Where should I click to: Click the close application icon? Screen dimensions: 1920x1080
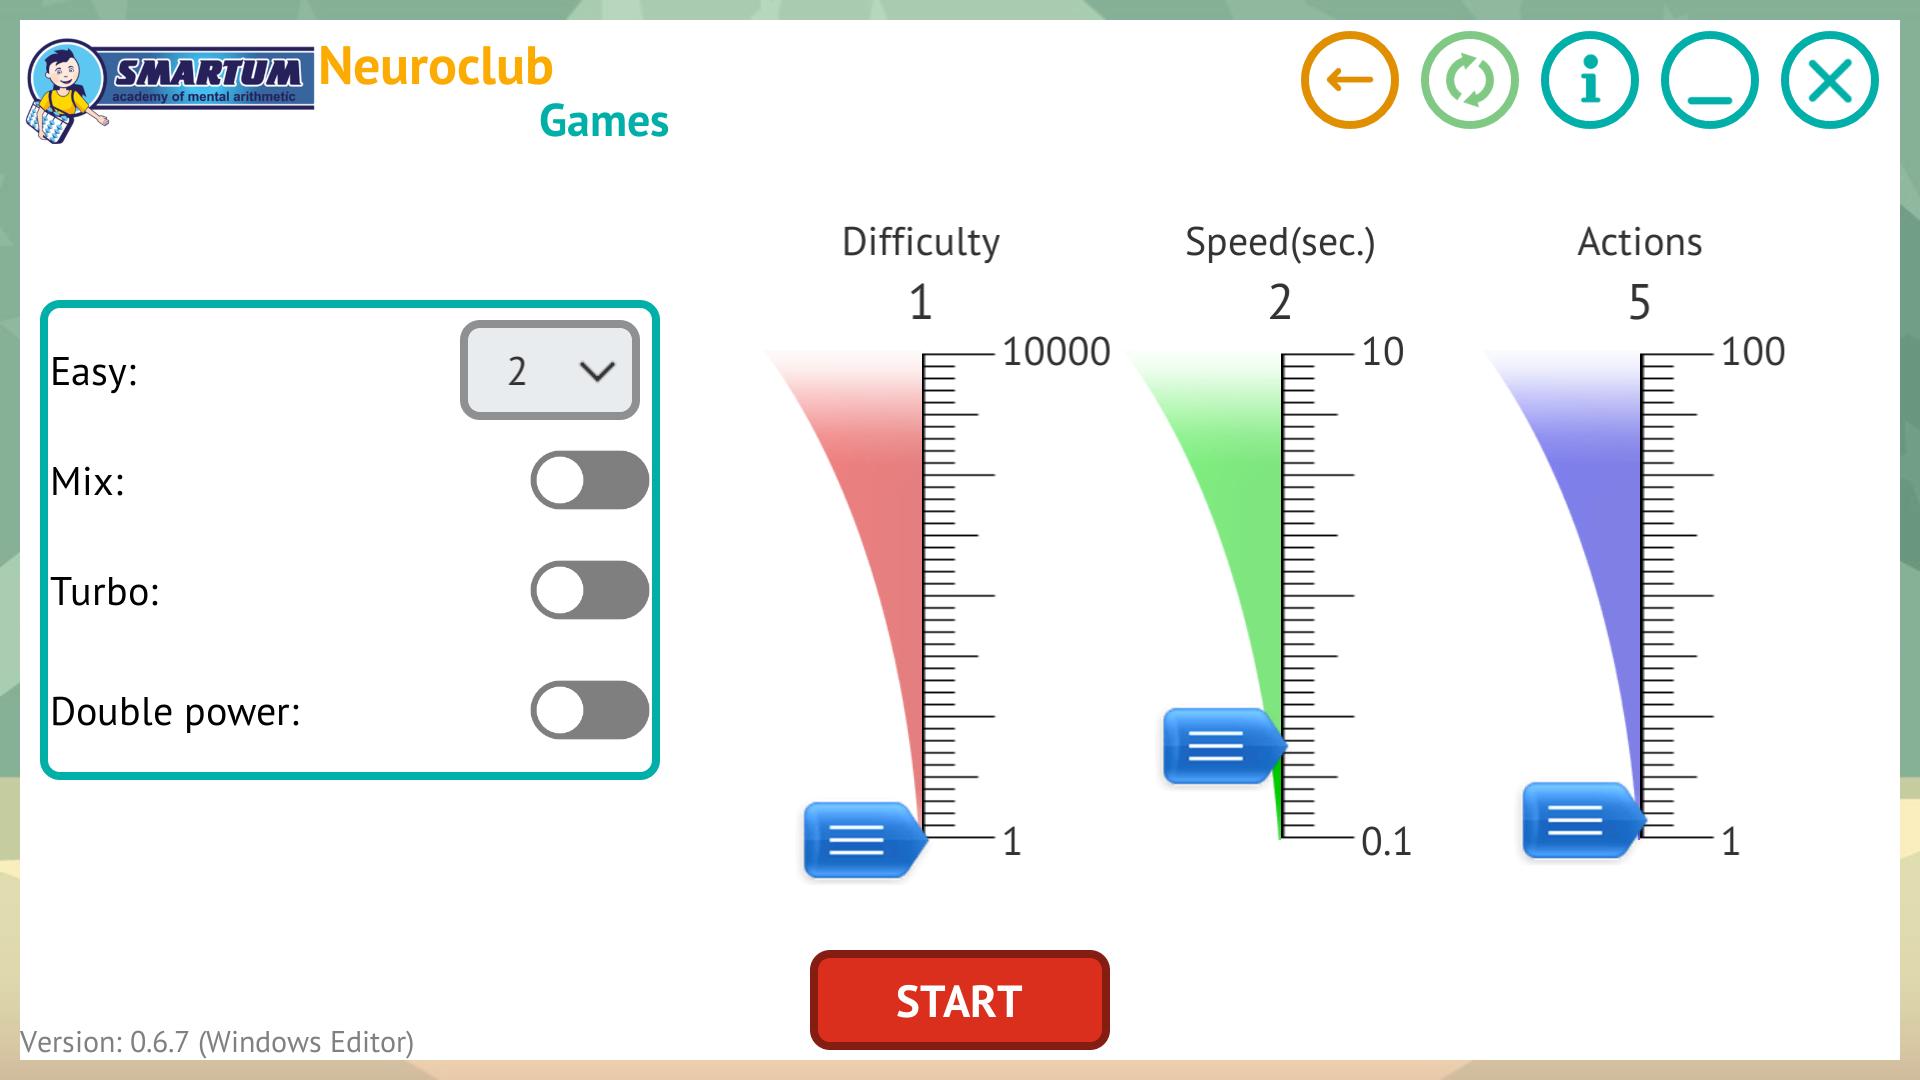click(1832, 79)
